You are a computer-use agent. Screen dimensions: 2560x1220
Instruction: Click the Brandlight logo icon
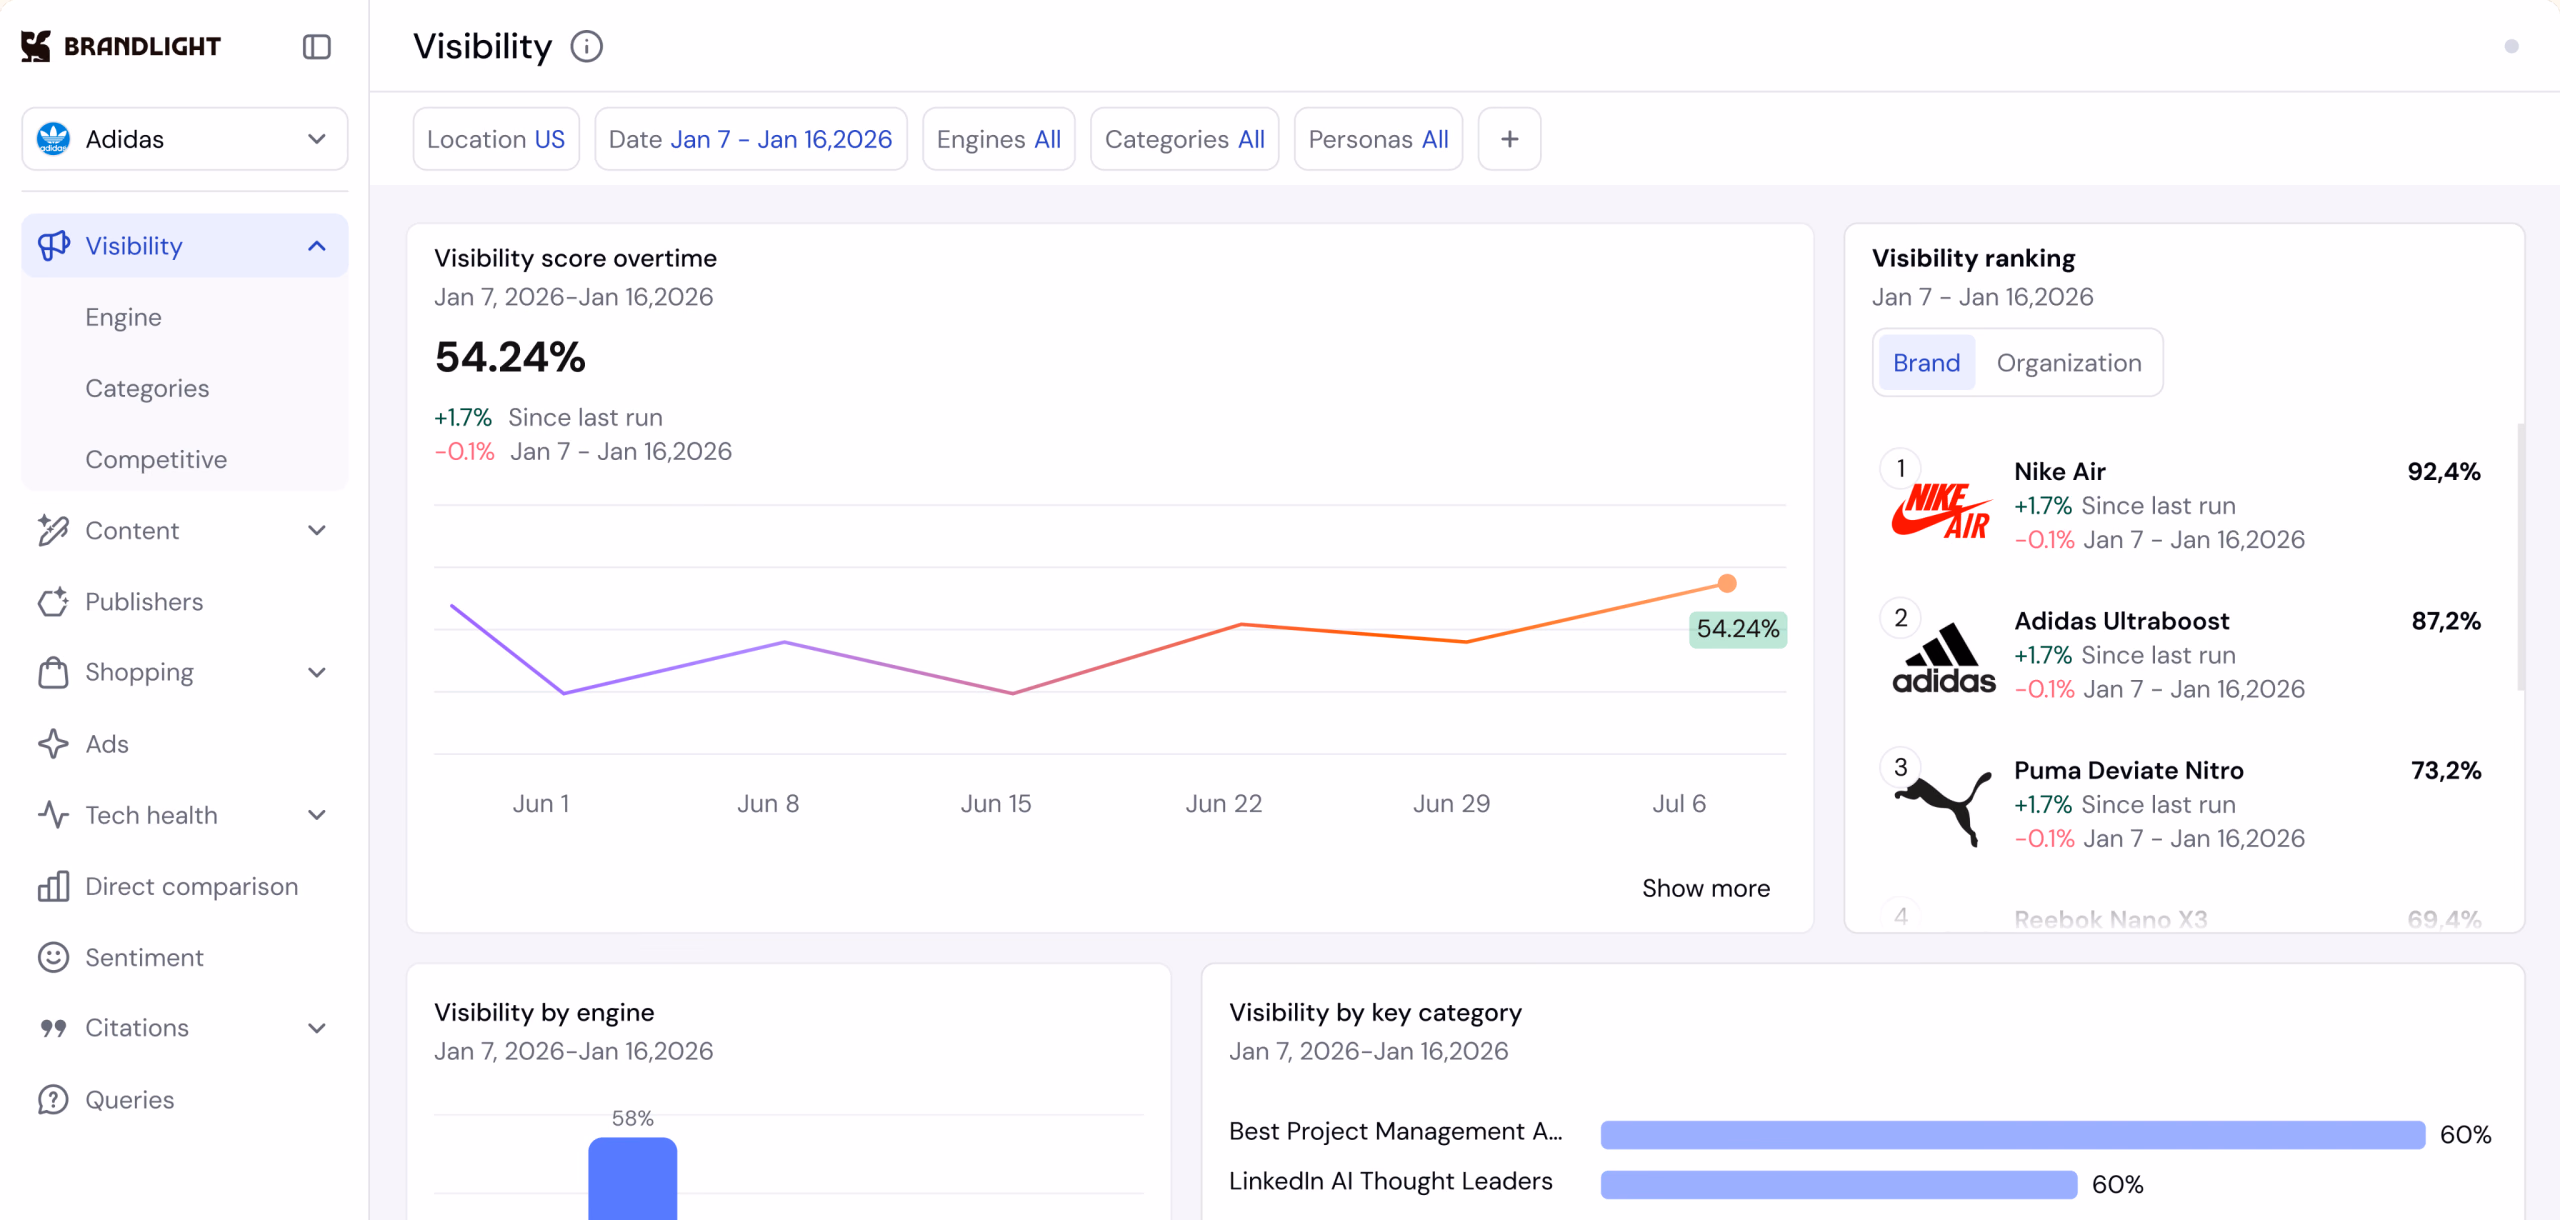[x=36, y=46]
